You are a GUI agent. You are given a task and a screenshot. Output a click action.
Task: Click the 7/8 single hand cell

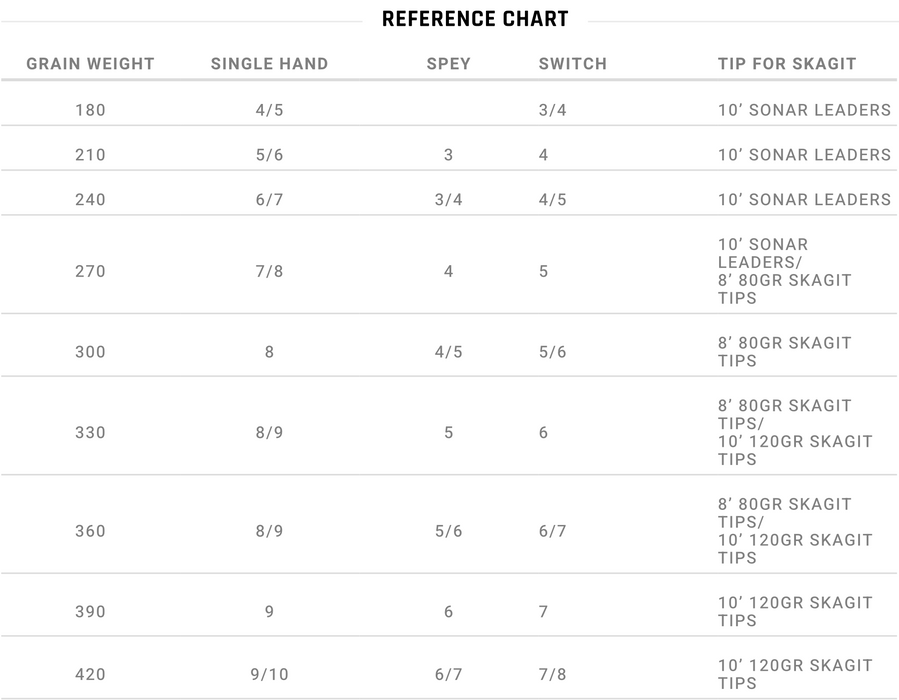pyautogui.click(x=269, y=271)
